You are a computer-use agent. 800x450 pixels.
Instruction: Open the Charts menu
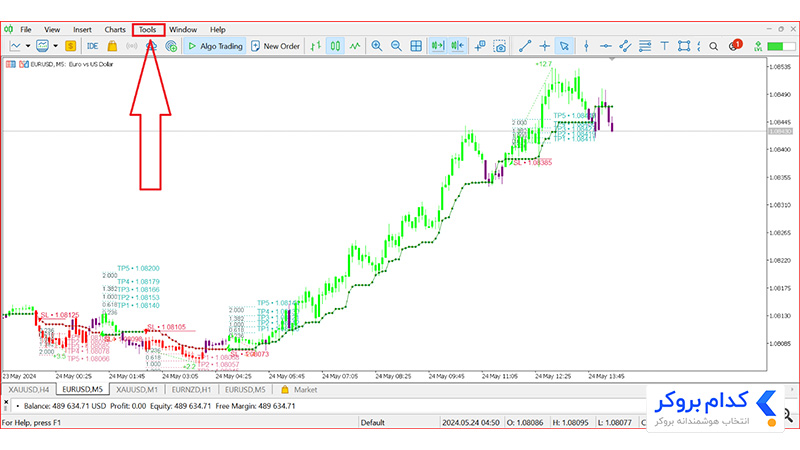(x=115, y=30)
